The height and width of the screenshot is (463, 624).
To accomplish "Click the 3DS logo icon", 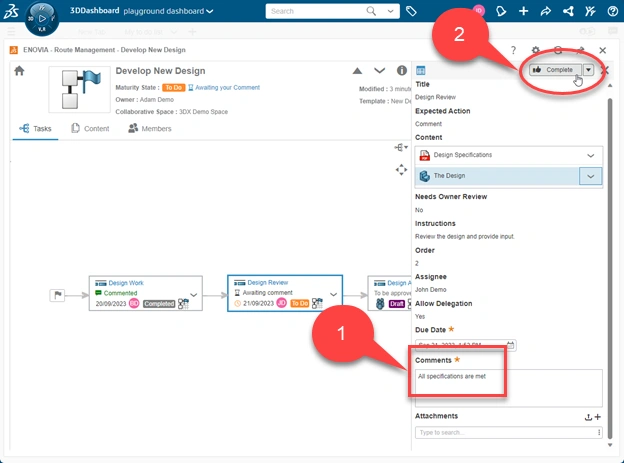I will click(x=11, y=11).
